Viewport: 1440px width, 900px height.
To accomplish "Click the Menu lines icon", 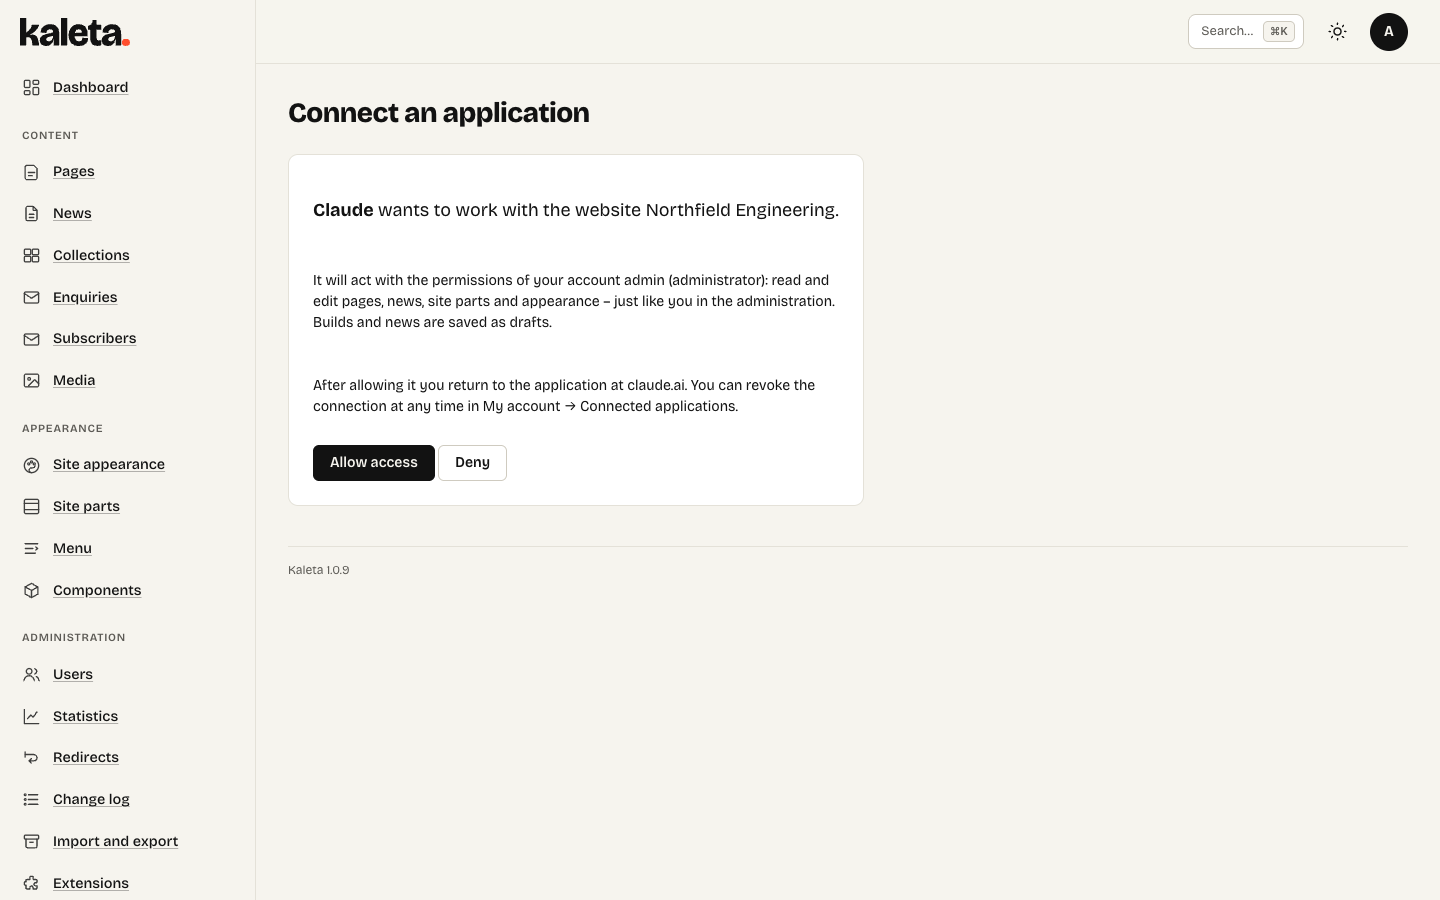I will click(32, 549).
